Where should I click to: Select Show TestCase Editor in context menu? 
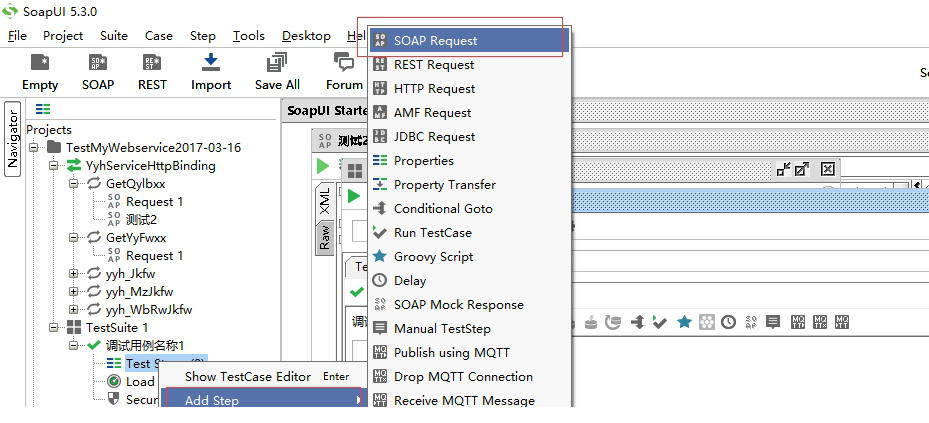point(264,377)
